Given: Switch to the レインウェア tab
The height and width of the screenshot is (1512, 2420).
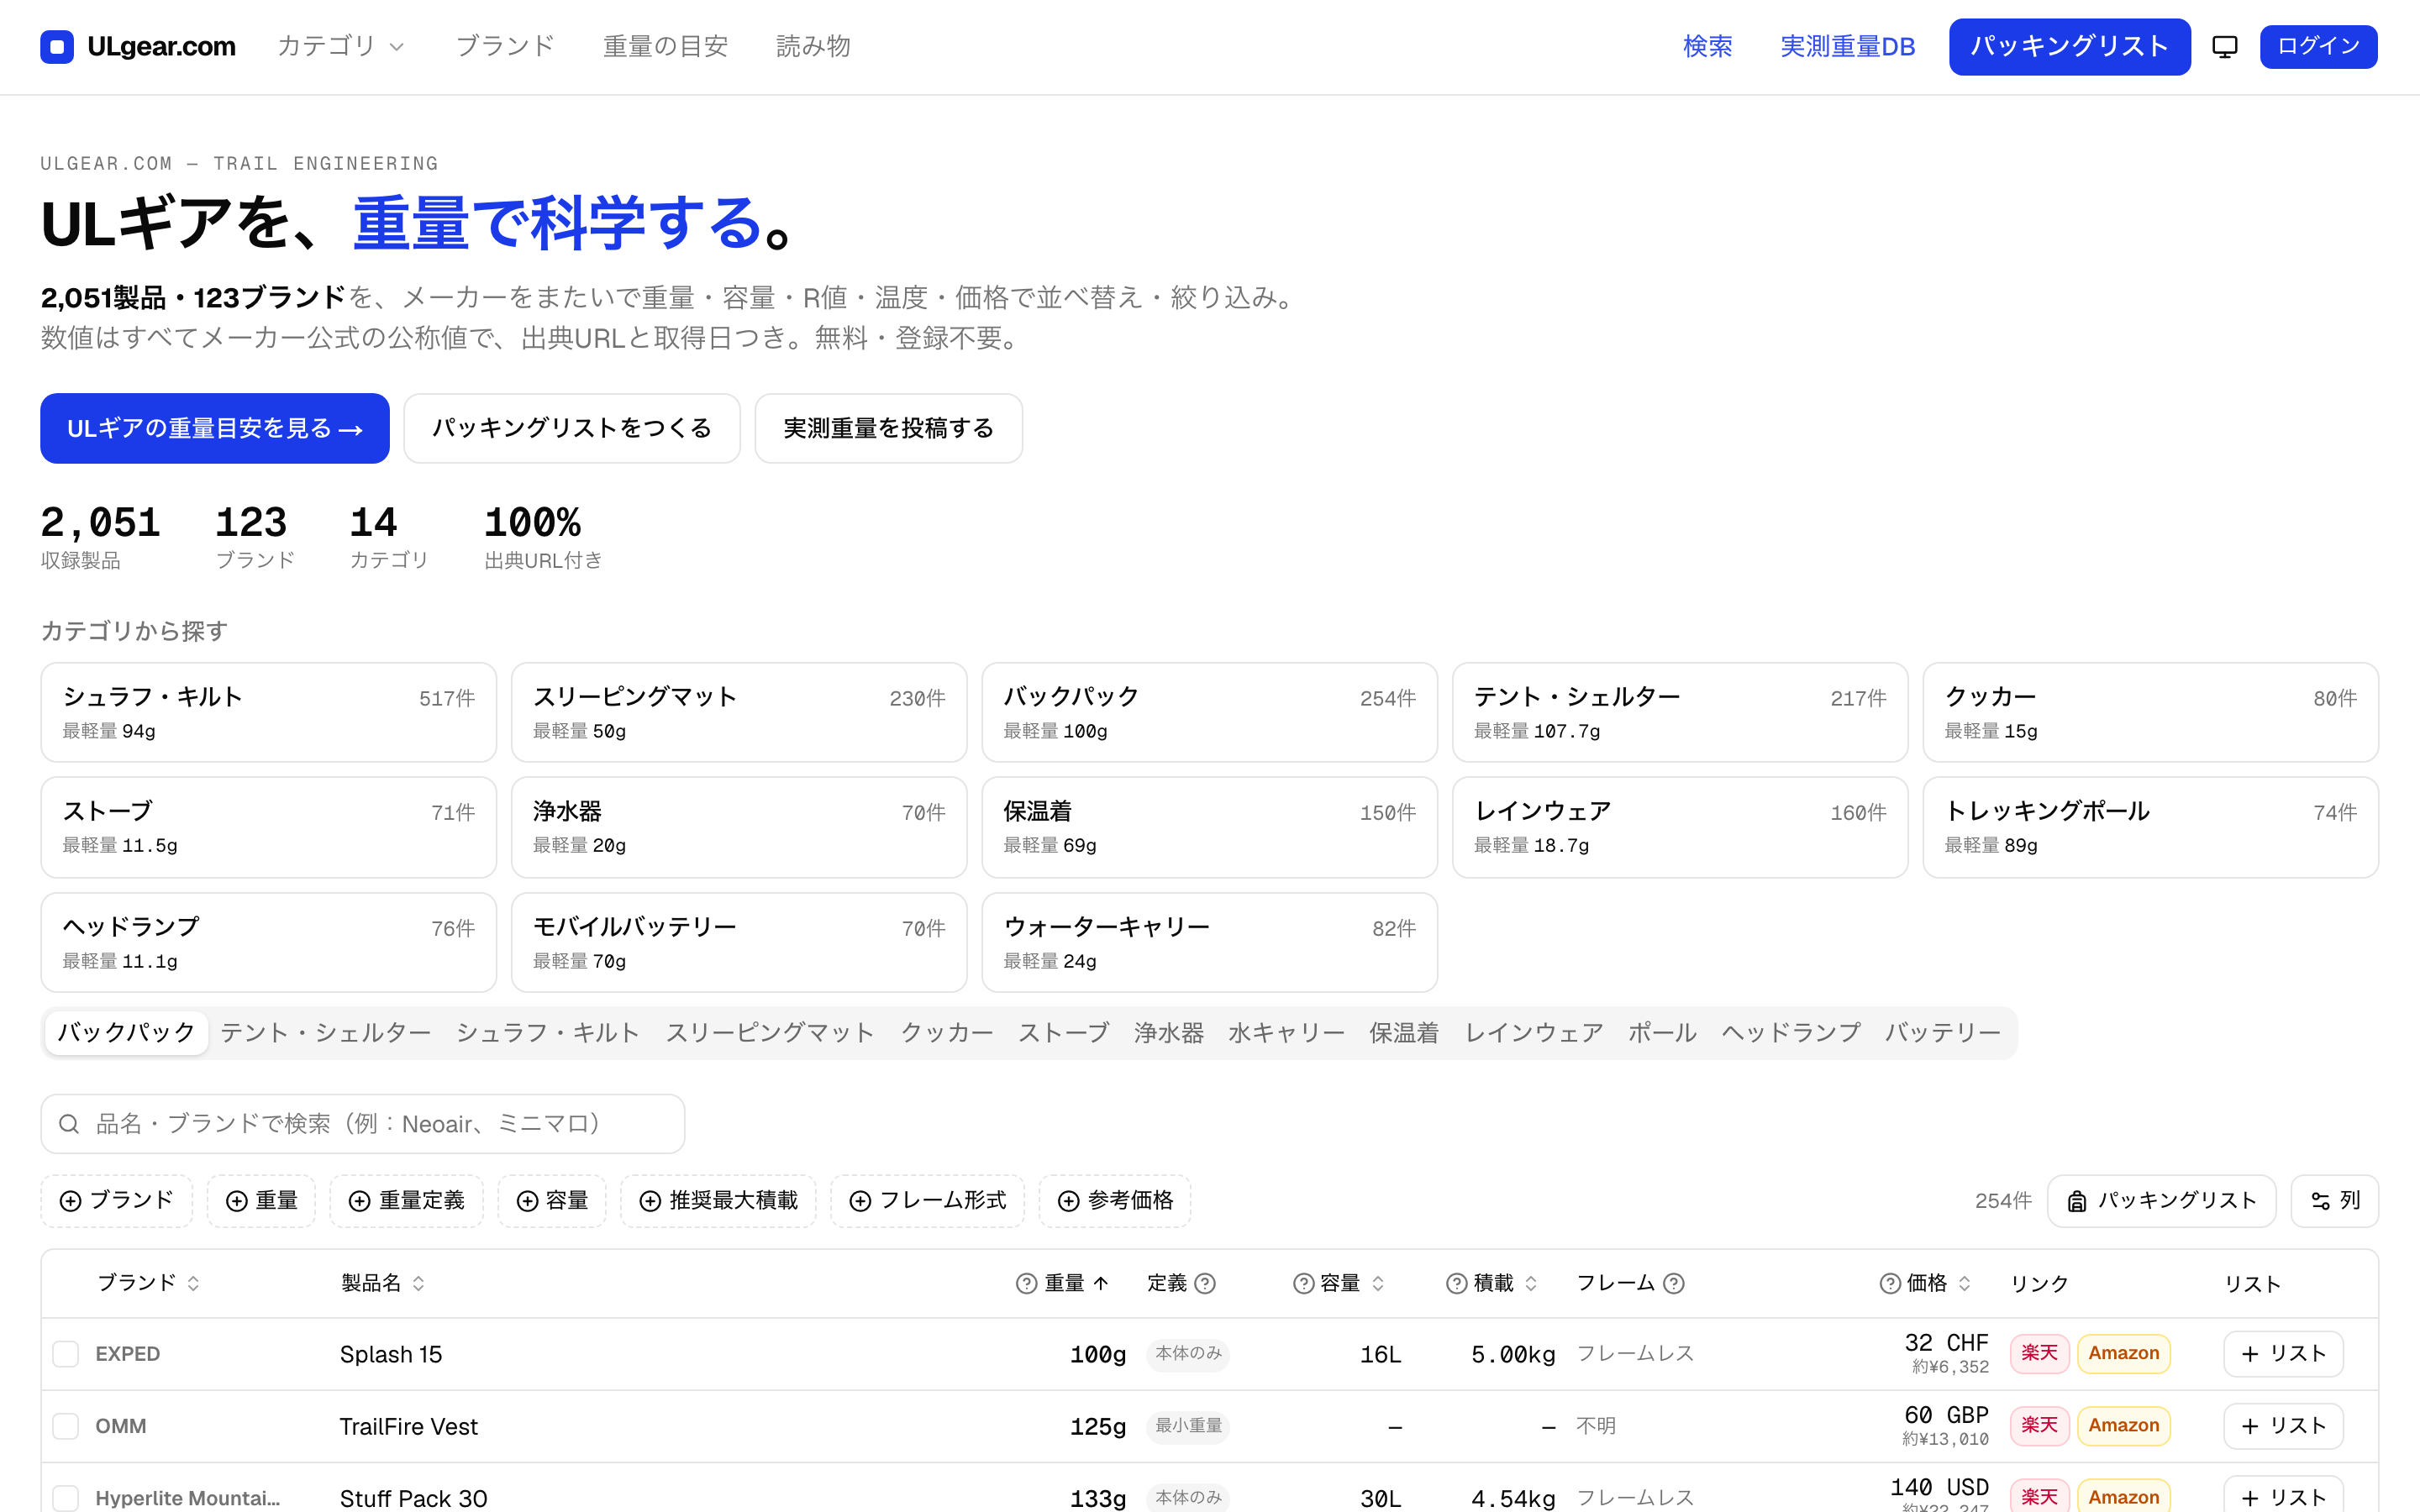Looking at the screenshot, I should point(1533,1033).
